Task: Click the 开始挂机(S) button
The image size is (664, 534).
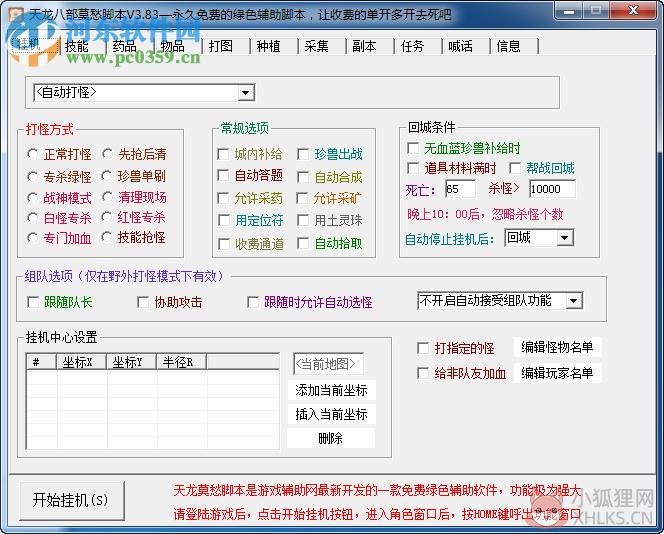Action: coord(72,501)
